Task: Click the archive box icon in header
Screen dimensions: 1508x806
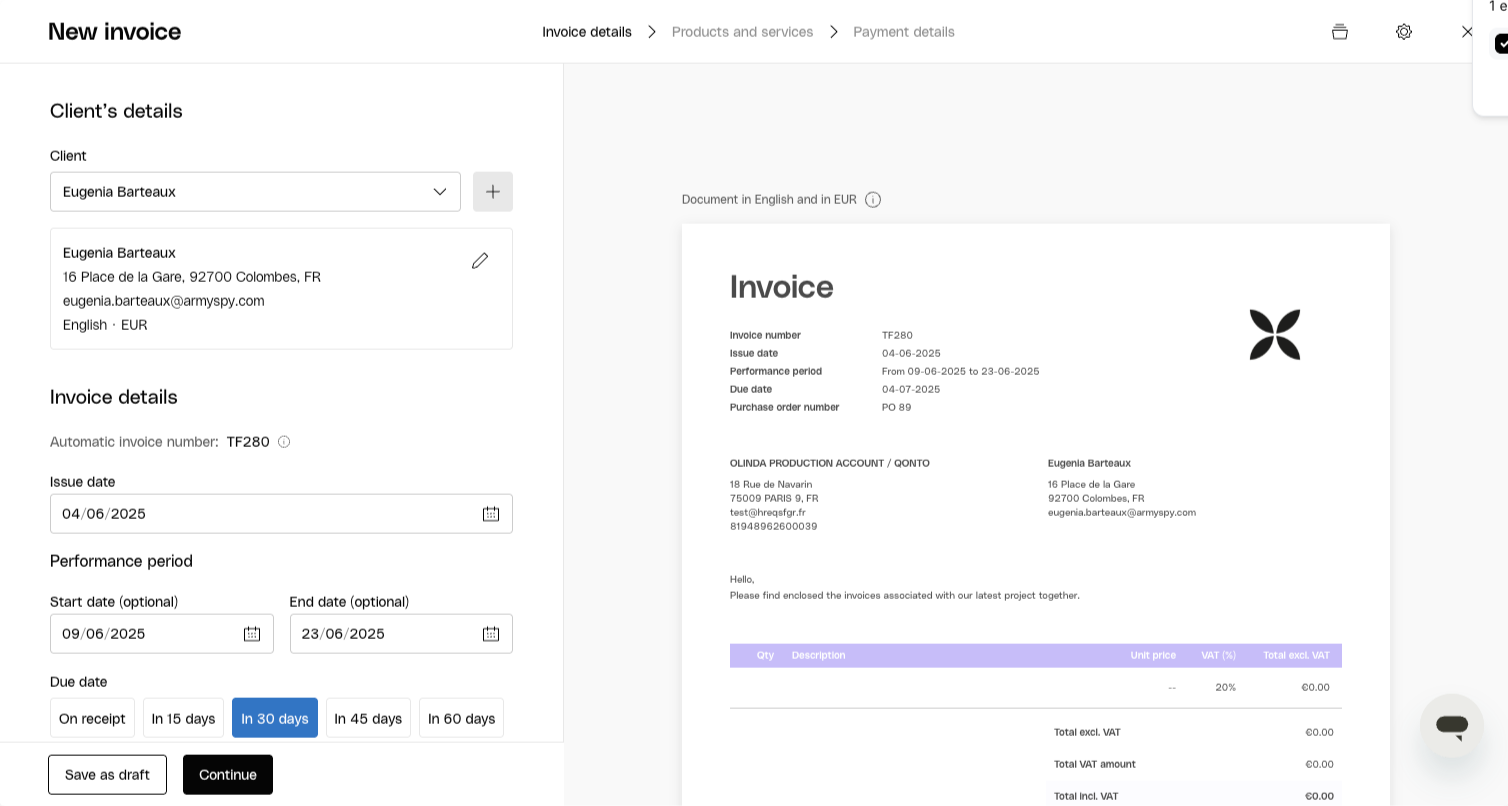Action: point(1340,32)
